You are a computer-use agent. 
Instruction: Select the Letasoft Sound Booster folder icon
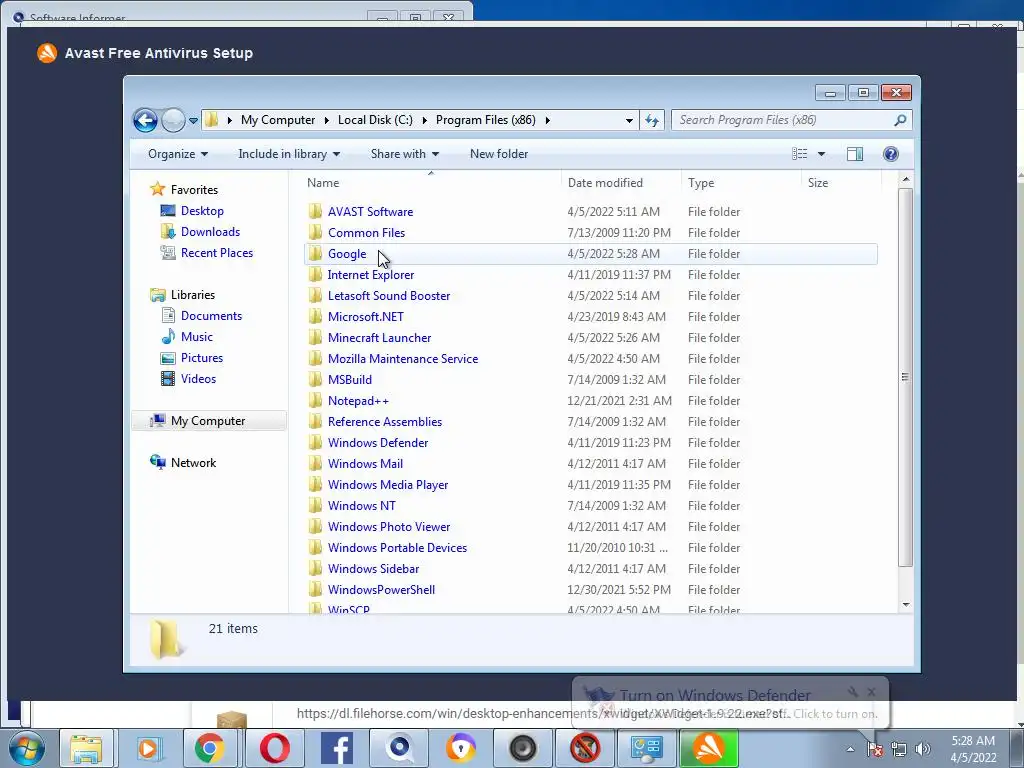pyautogui.click(x=315, y=296)
